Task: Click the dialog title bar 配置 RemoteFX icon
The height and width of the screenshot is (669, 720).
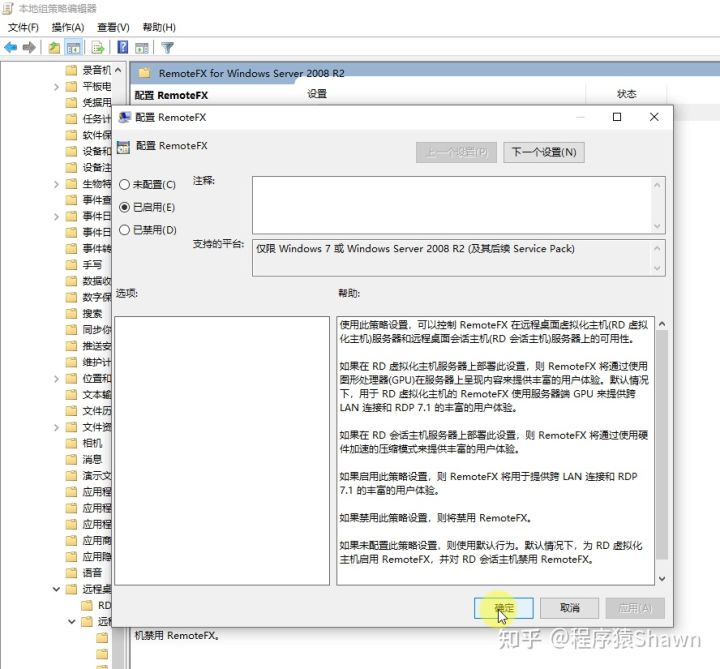Action: point(124,117)
